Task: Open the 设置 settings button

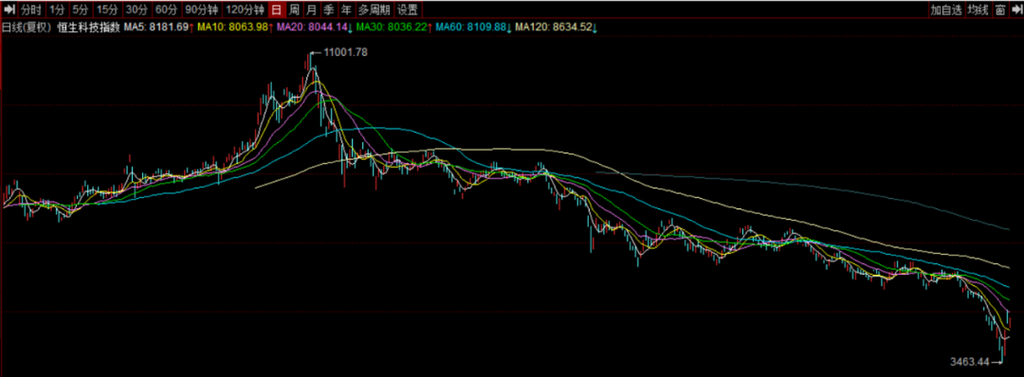Action: click(408, 9)
